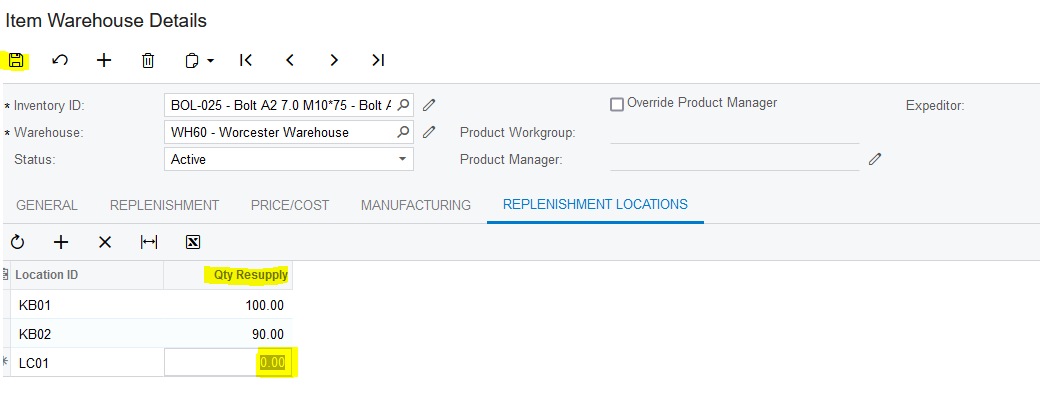Delete the selected grid row
Image resolution: width=1040 pixels, height=417 pixels.
[105, 242]
